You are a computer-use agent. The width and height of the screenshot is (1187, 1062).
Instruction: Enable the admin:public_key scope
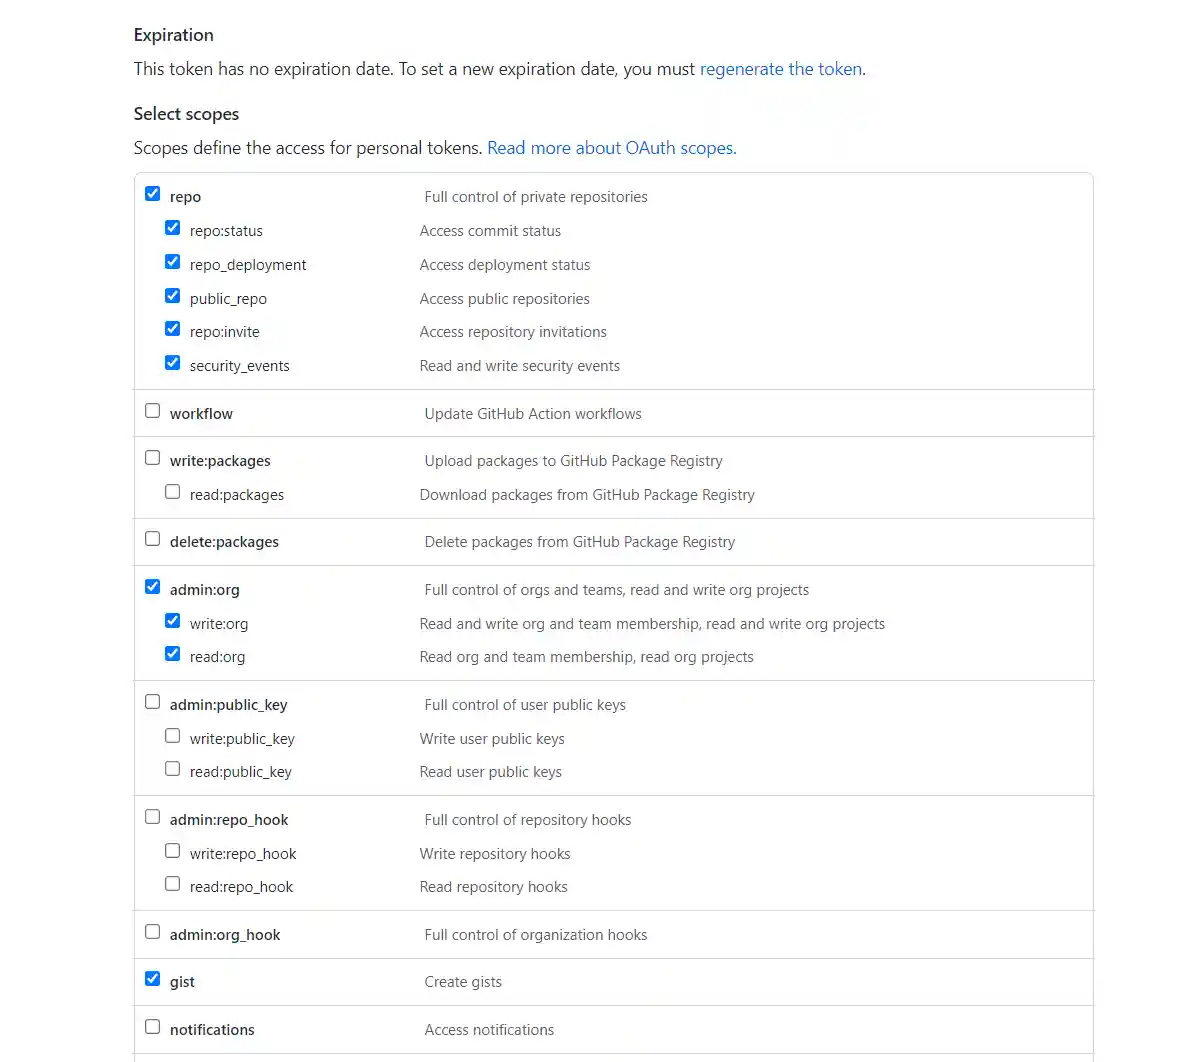(x=152, y=702)
